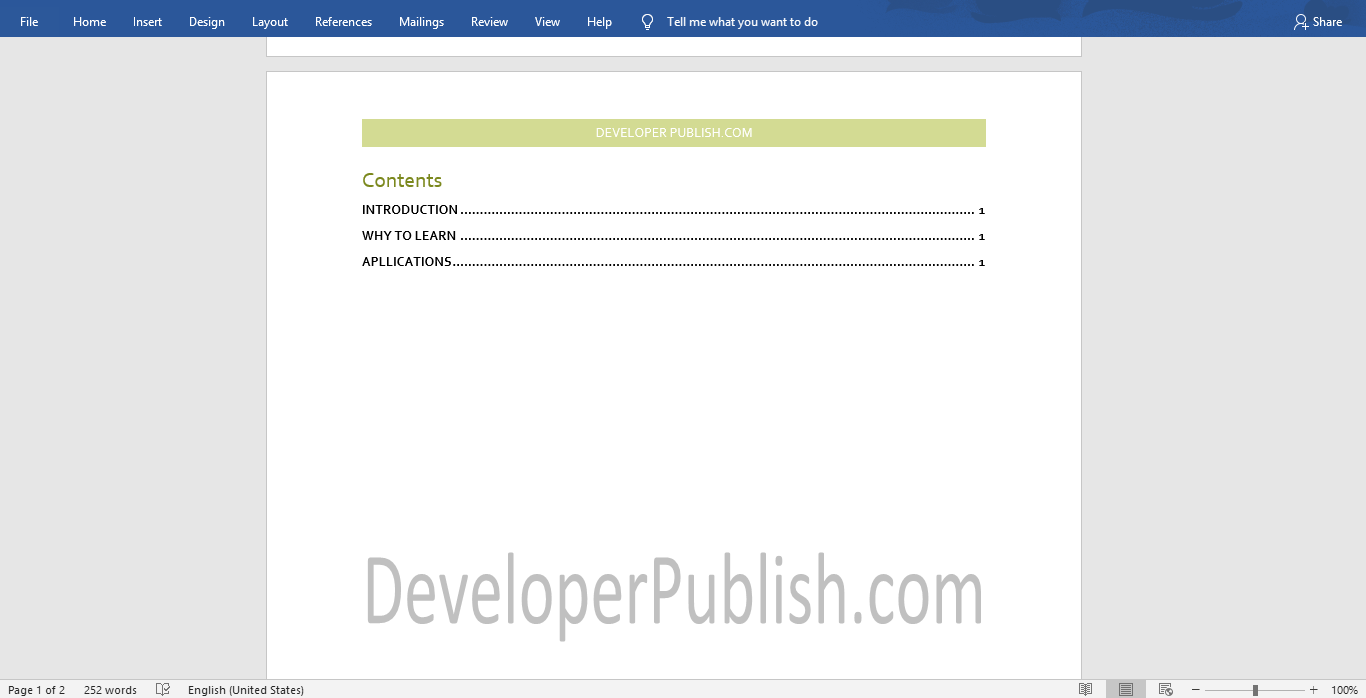Select the Print Layout view icon
1366x698 pixels.
tap(1124, 689)
